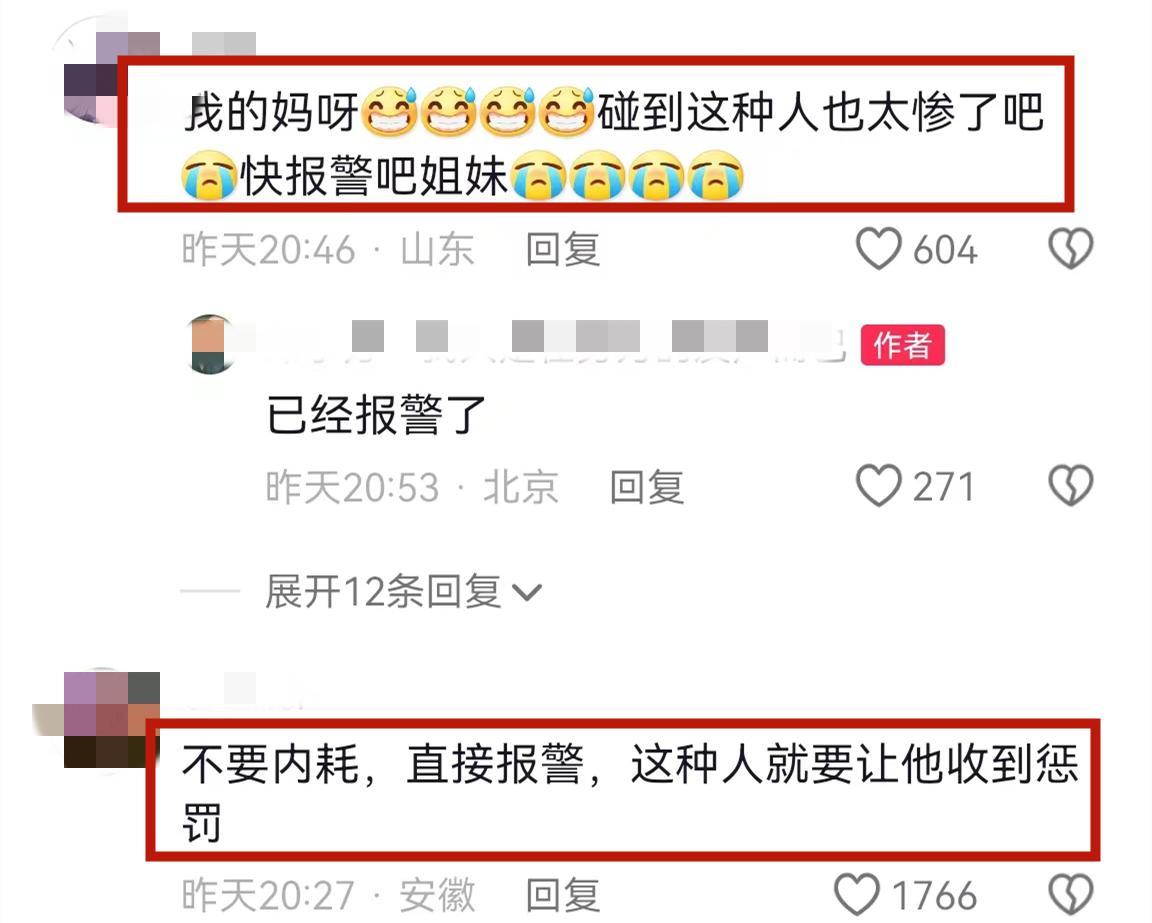Tap the 昨天20:53 · 北京 timestamp

click(411, 486)
